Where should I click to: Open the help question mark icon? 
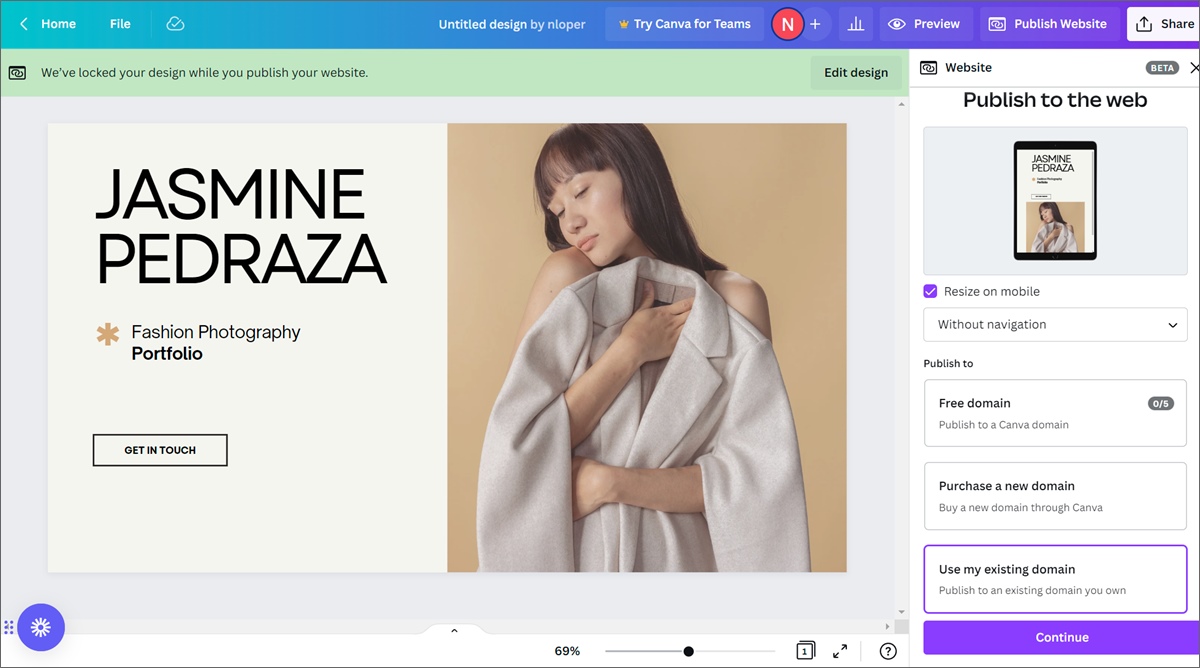coord(887,650)
